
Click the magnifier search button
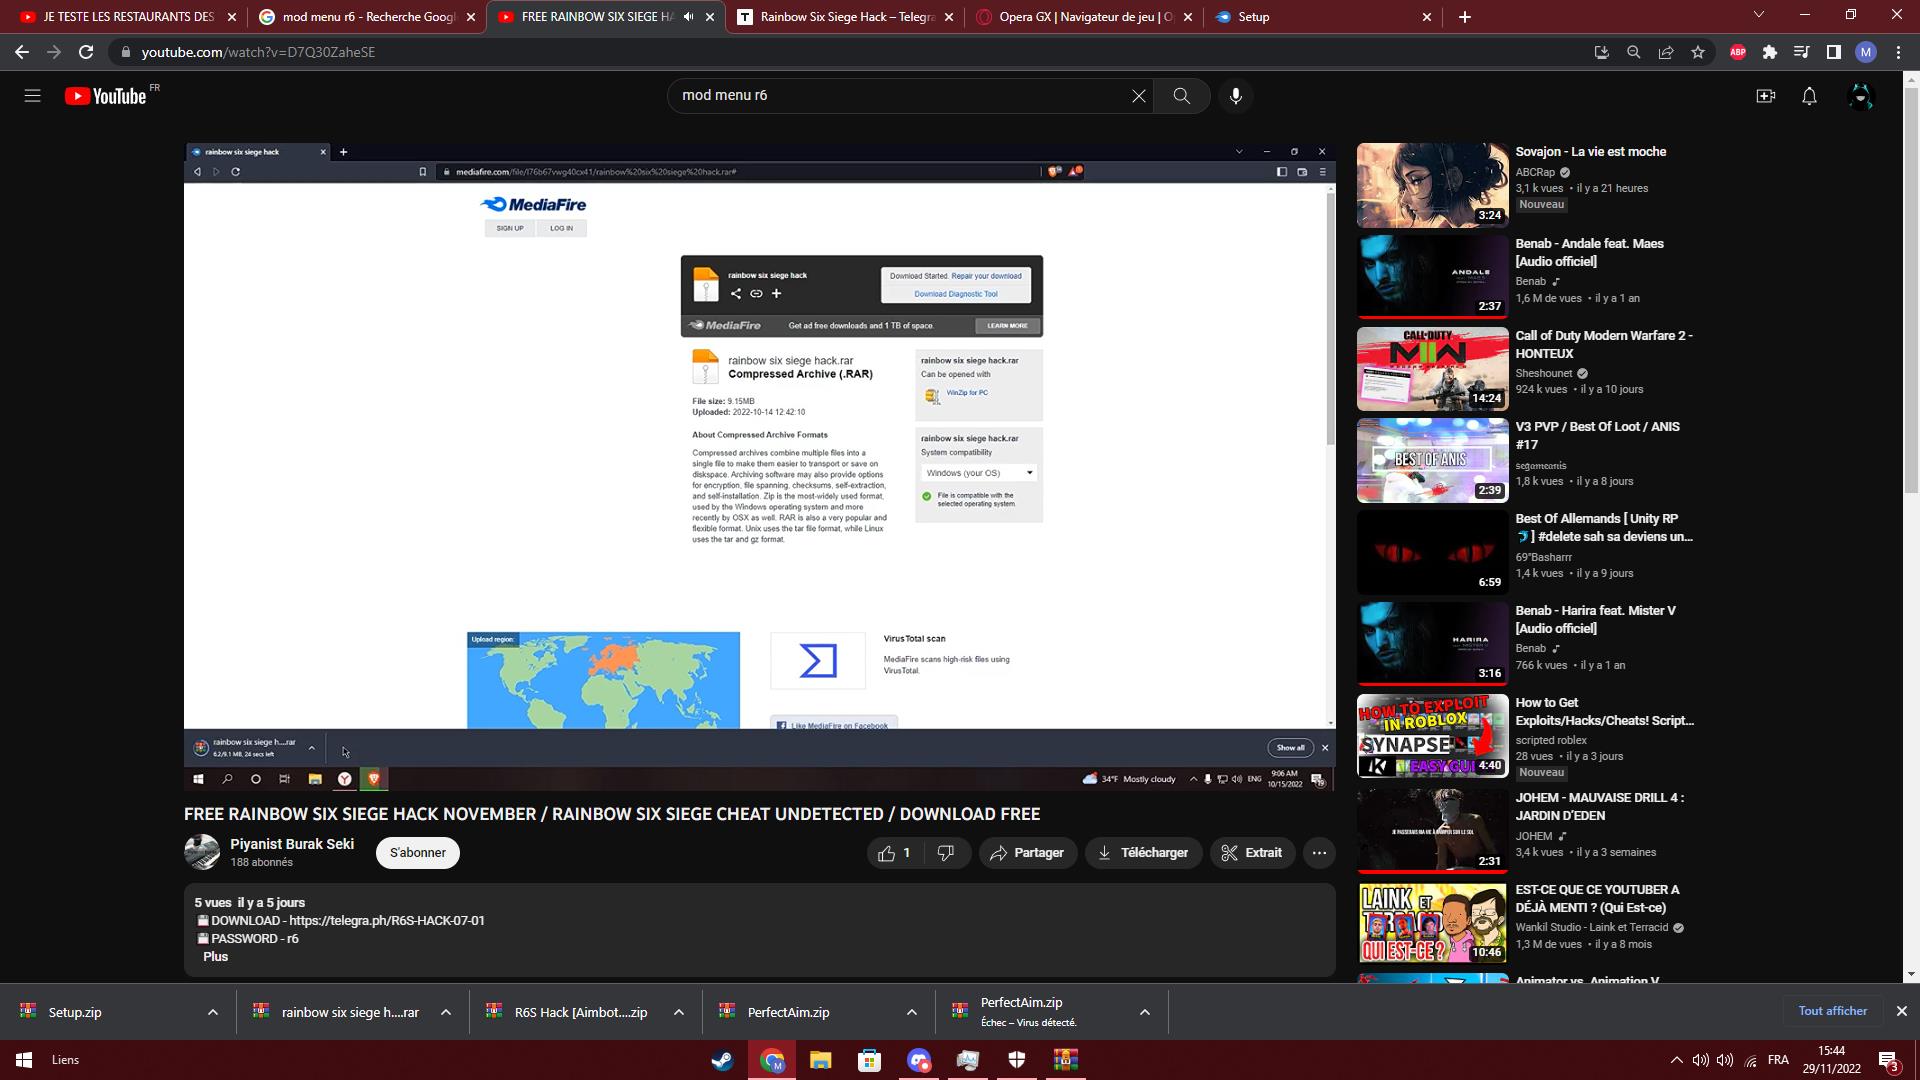(x=1181, y=96)
